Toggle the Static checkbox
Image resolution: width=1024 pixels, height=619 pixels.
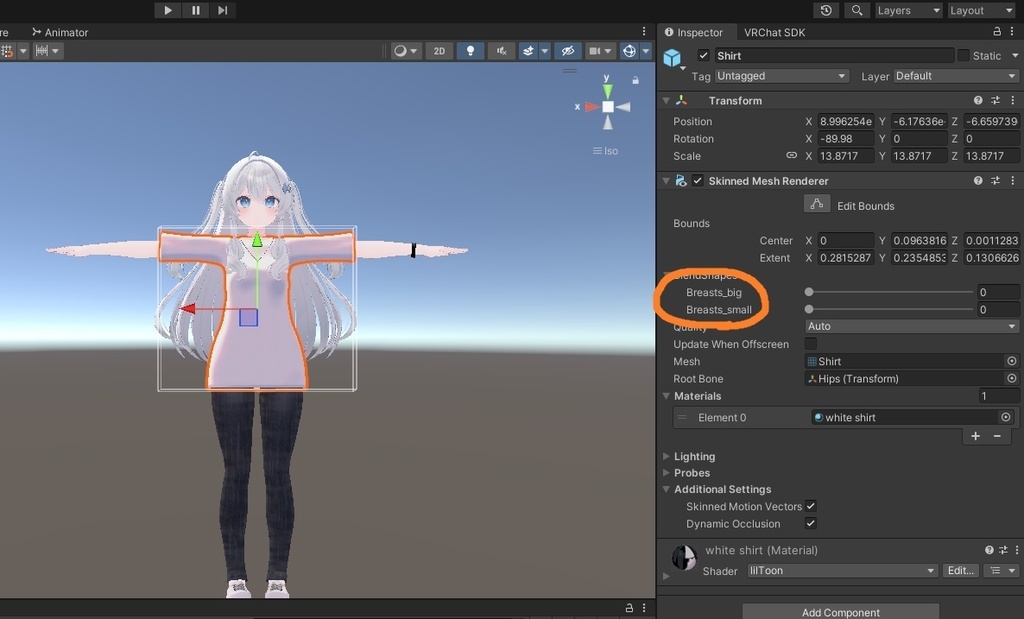click(963, 56)
